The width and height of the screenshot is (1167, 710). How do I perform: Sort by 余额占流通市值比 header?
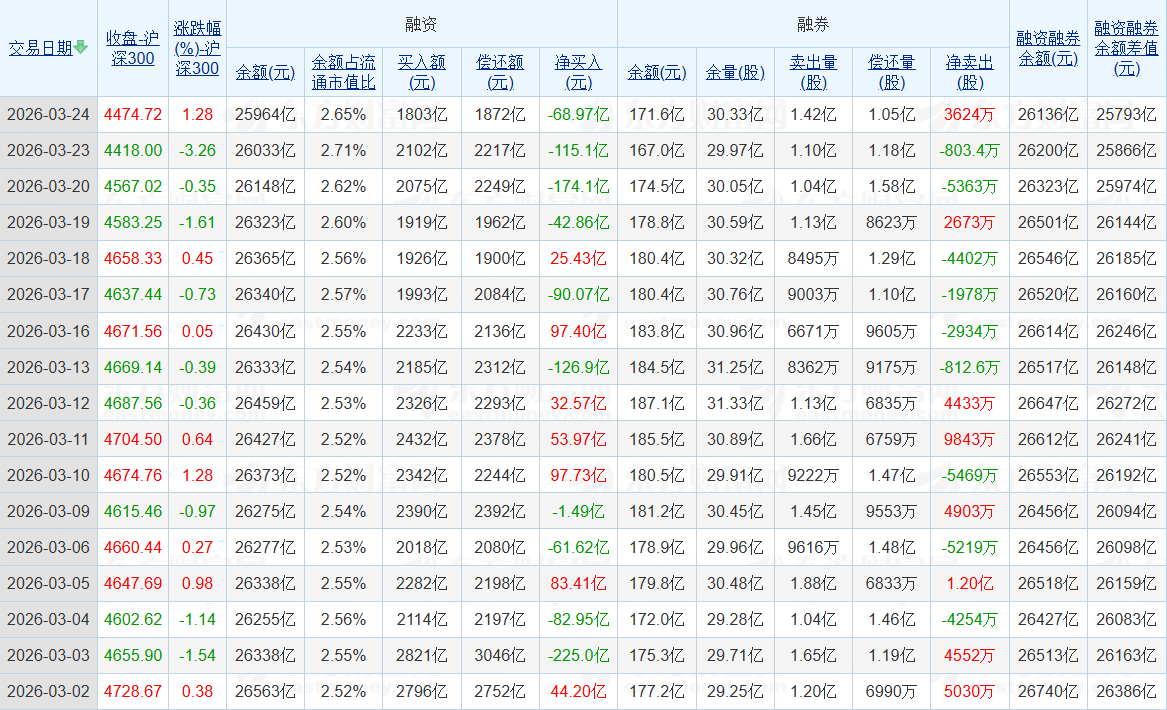[x=343, y=72]
